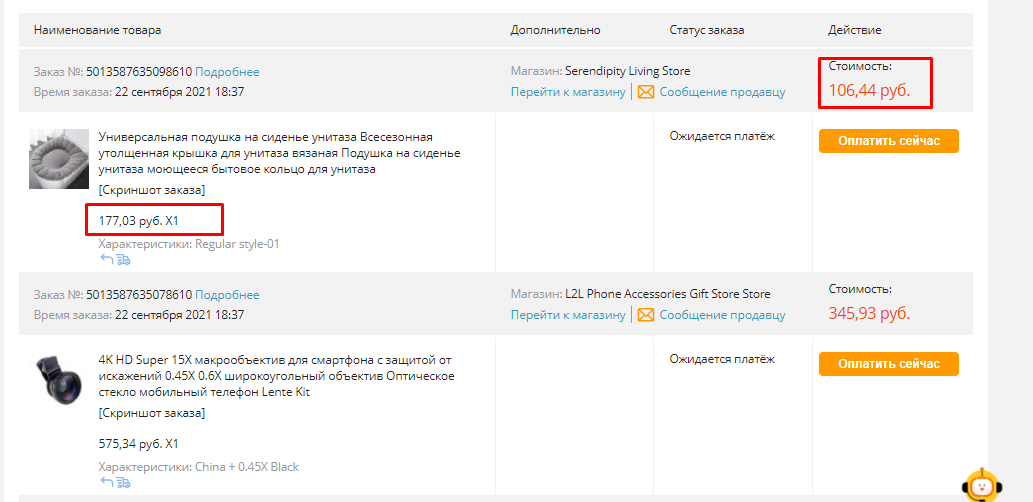
Task: View order screenshot for the toilet cushion
Action: [152, 190]
